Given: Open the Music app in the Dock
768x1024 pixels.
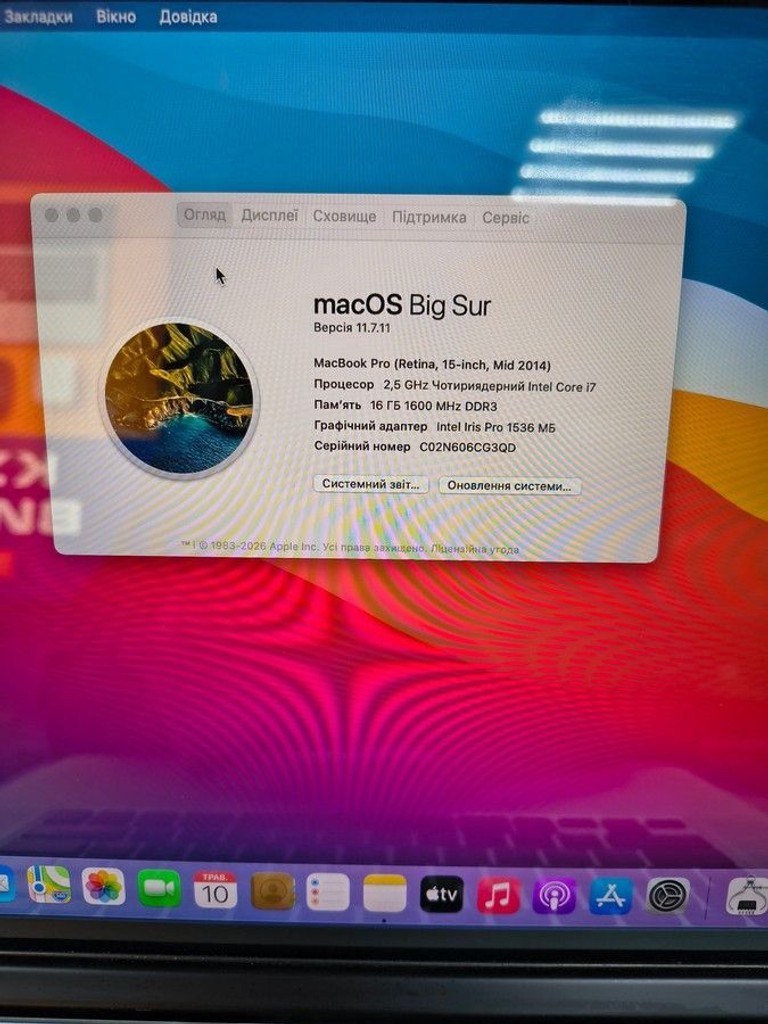Looking at the screenshot, I should pos(498,895).
